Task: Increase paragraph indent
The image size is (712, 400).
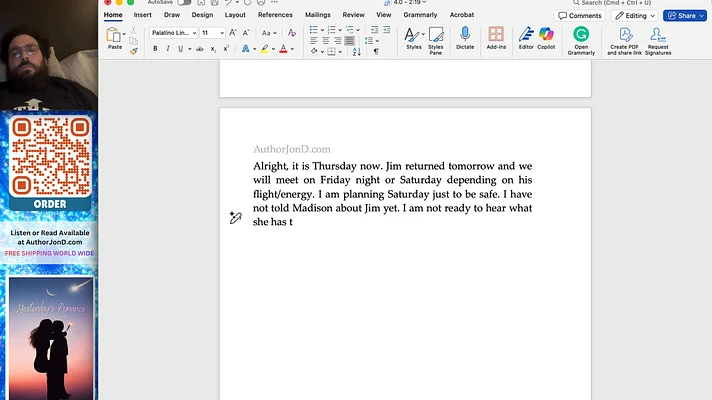Action: (x=386, y=30)
